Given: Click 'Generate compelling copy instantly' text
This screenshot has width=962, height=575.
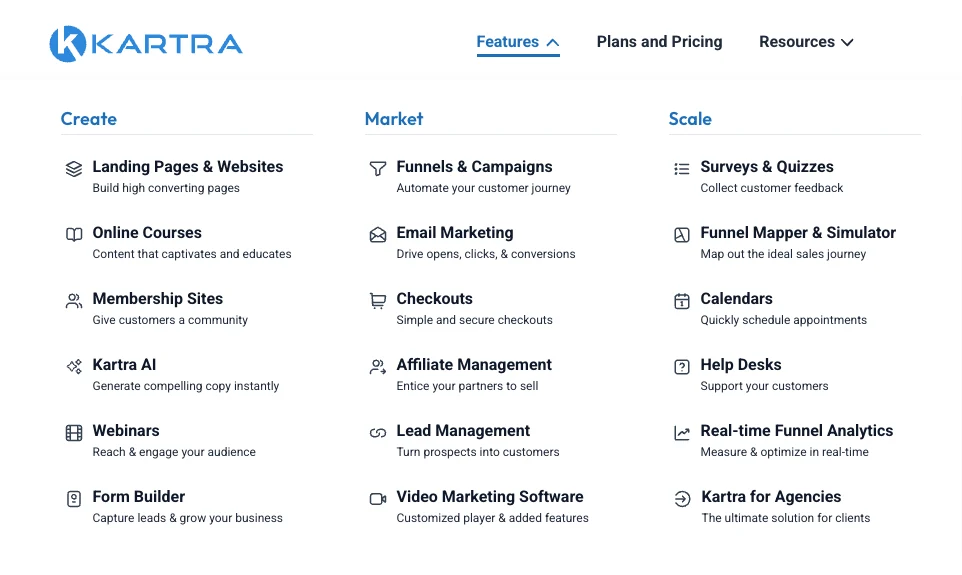Looking at the screenshot, I should coord(186,386).
